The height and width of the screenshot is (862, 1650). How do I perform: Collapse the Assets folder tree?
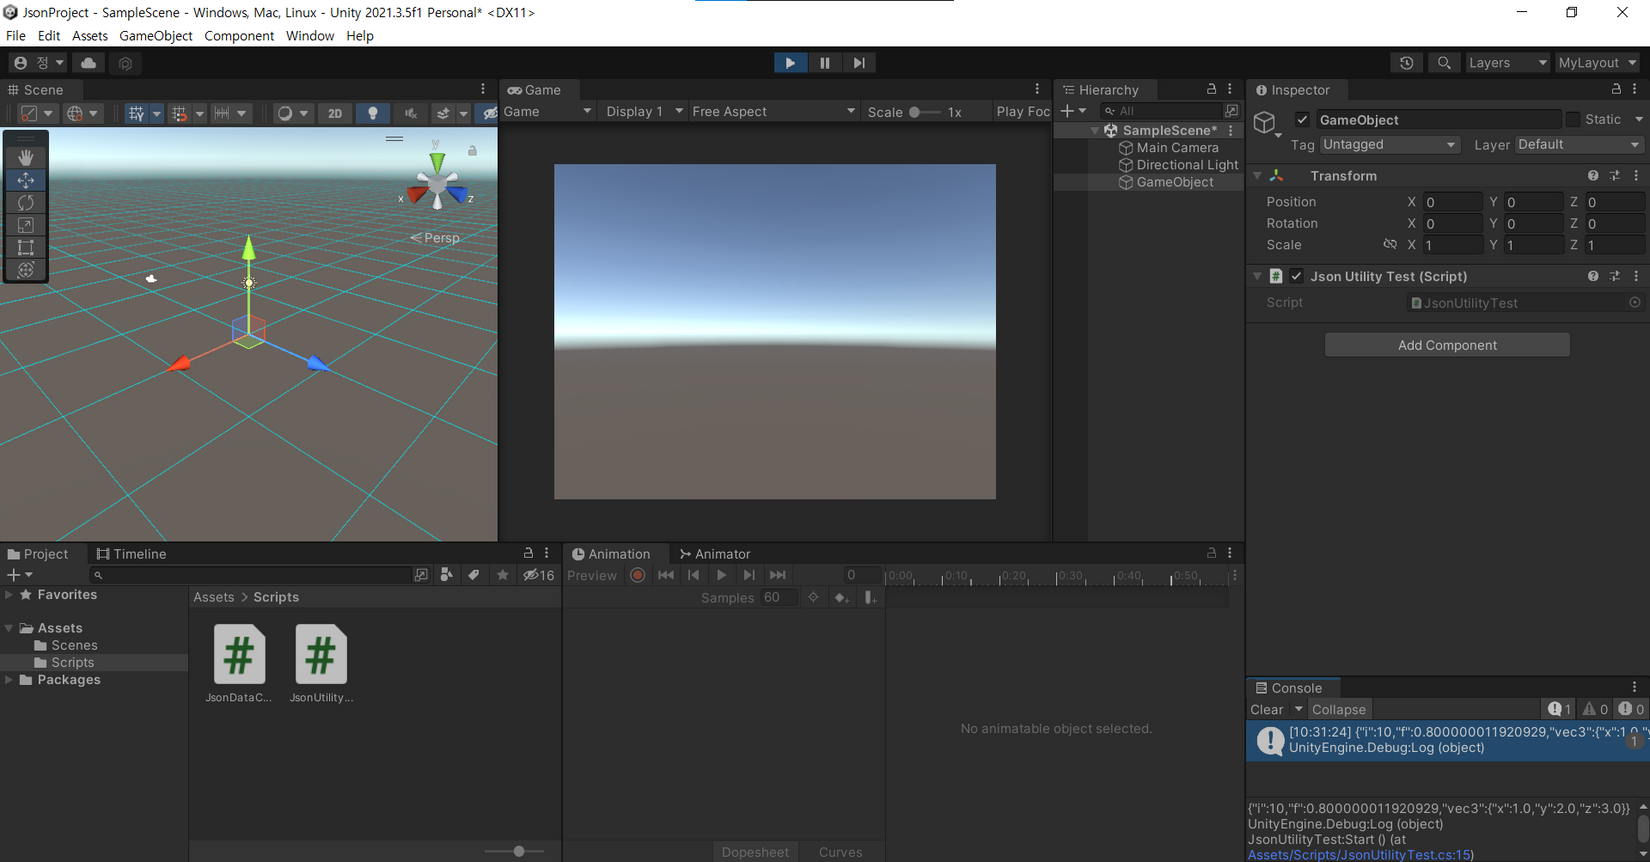[9, 628]
